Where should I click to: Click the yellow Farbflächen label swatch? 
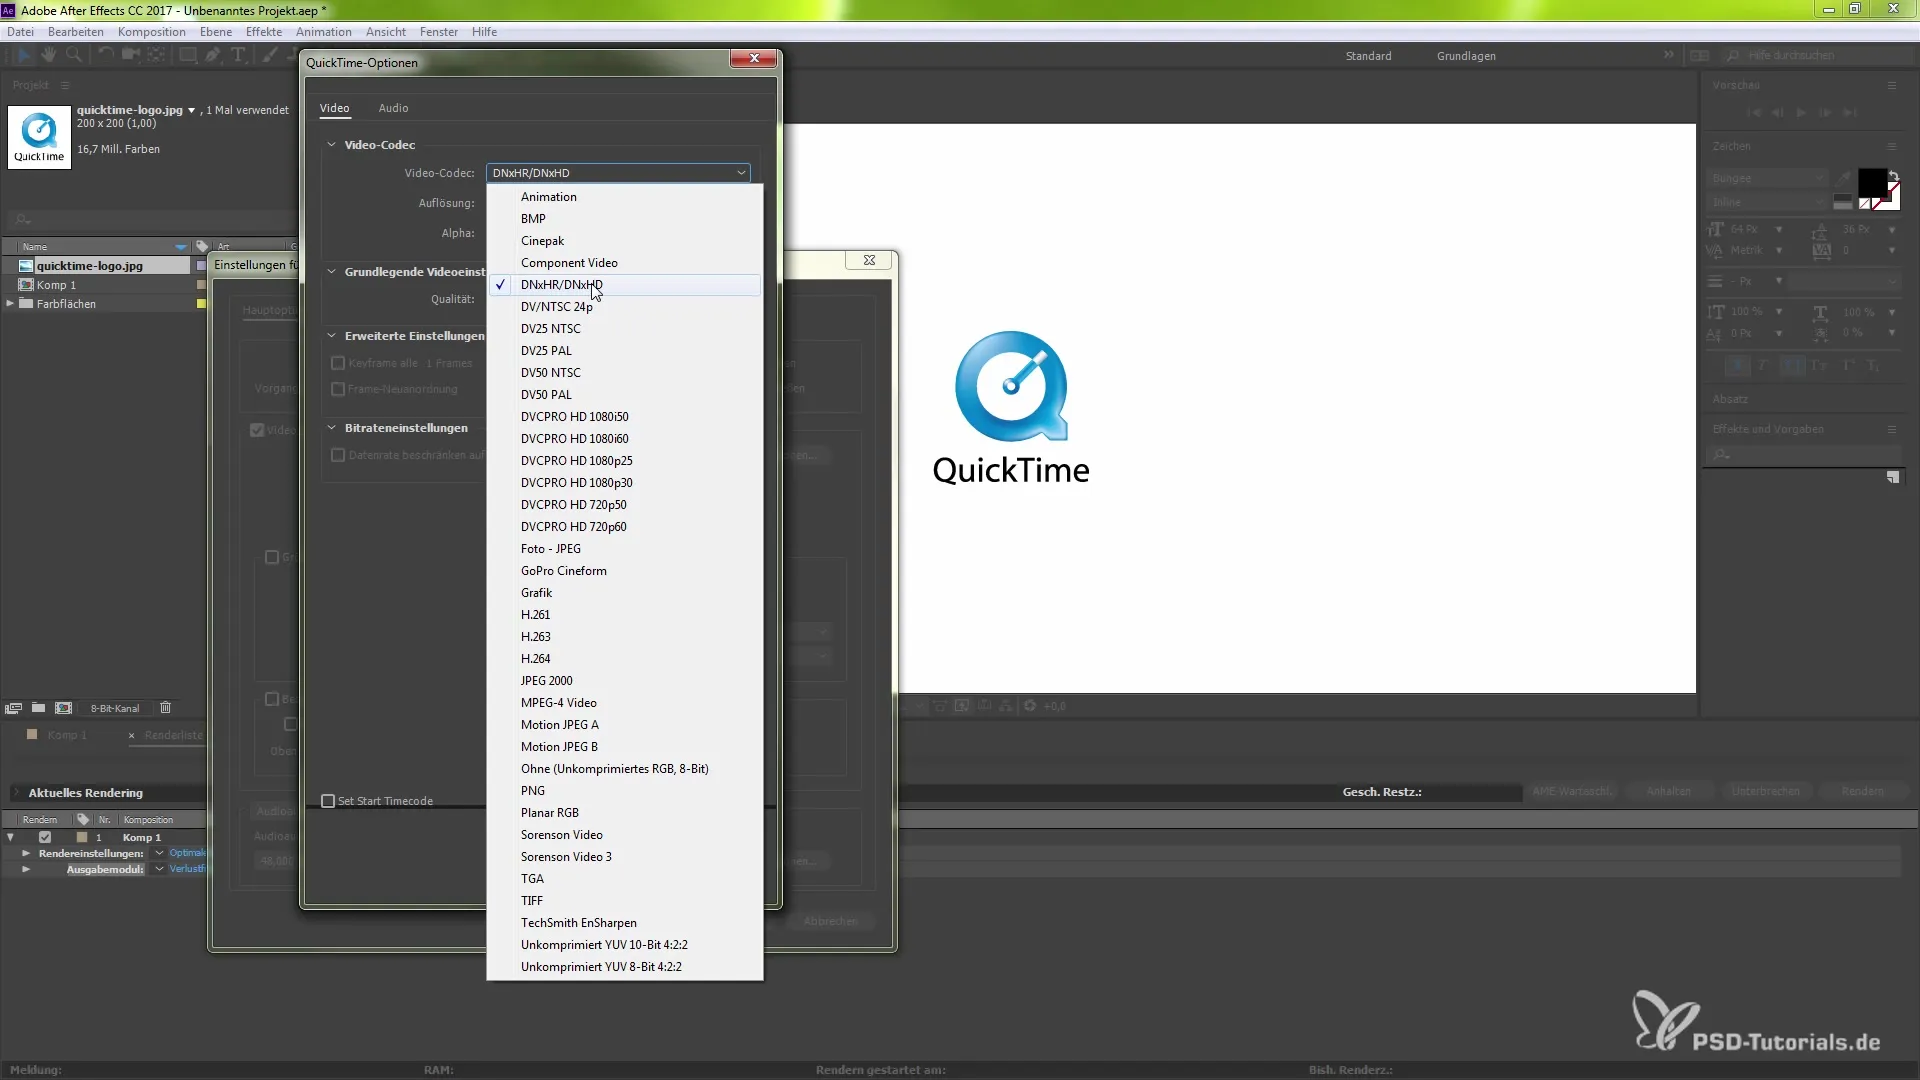click(x=201, y=304)
